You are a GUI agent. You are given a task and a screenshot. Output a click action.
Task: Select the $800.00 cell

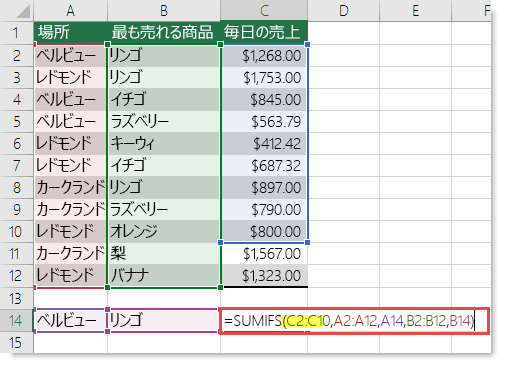click(264, 231)
